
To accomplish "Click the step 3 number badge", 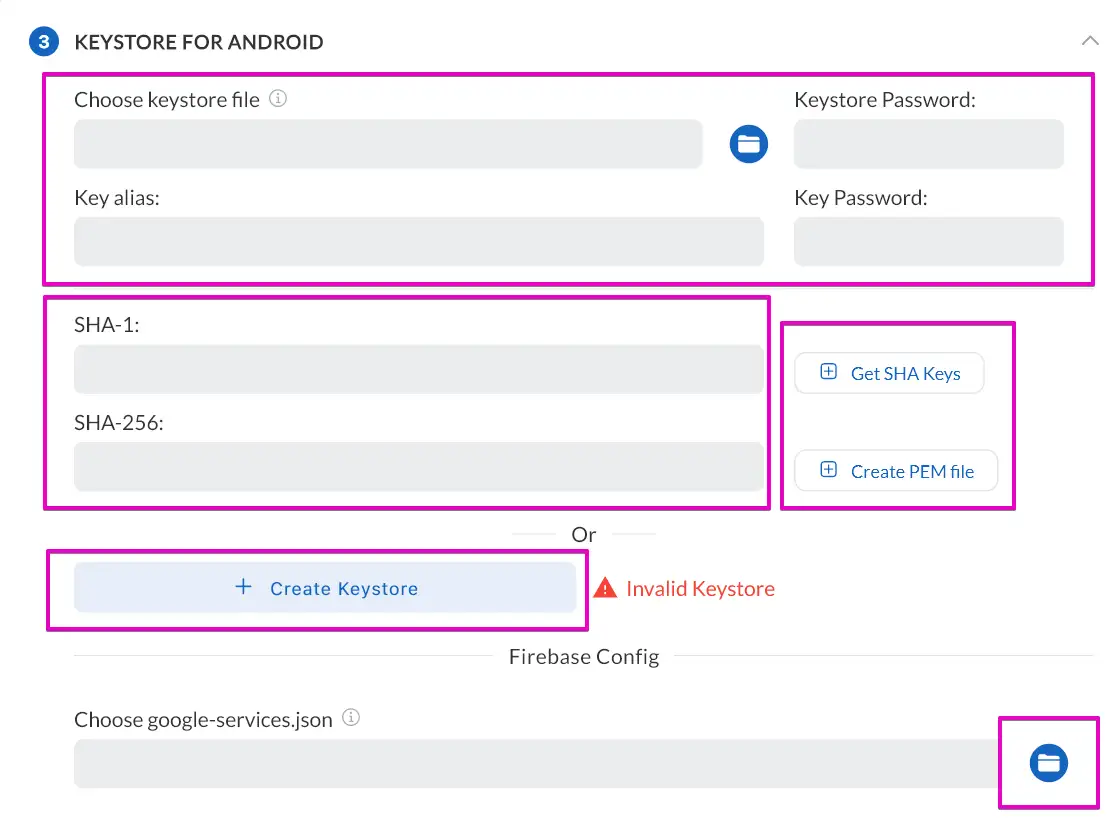I will click(x=43, y=42).
